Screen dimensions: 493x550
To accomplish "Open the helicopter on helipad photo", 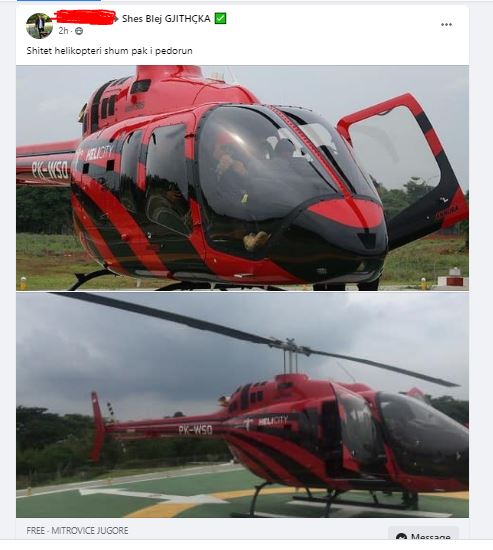I will click(242, 405).
